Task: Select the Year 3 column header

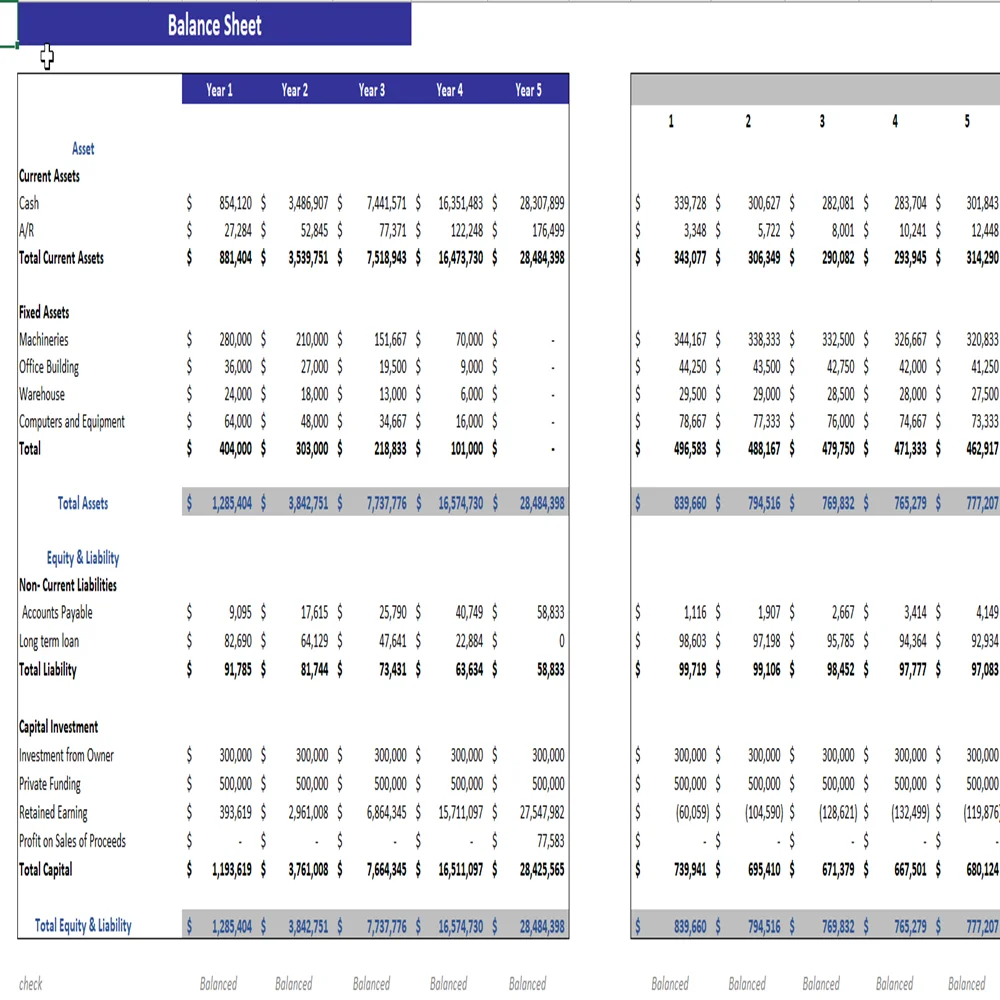Action: [371, 90]
